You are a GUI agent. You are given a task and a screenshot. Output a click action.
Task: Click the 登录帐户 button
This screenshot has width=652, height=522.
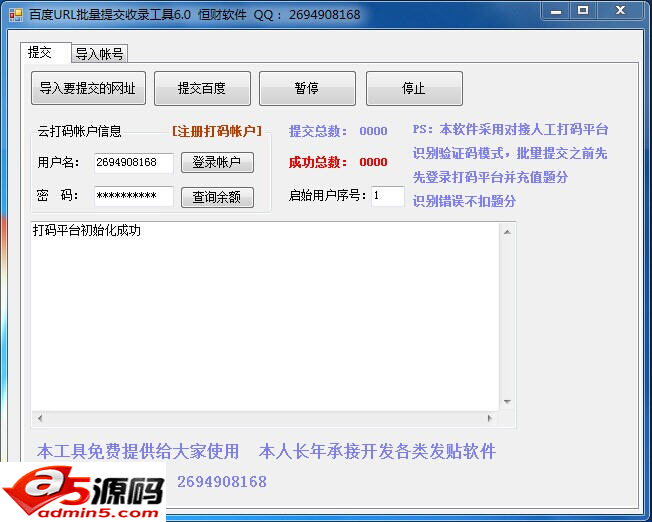click(217, 162)
